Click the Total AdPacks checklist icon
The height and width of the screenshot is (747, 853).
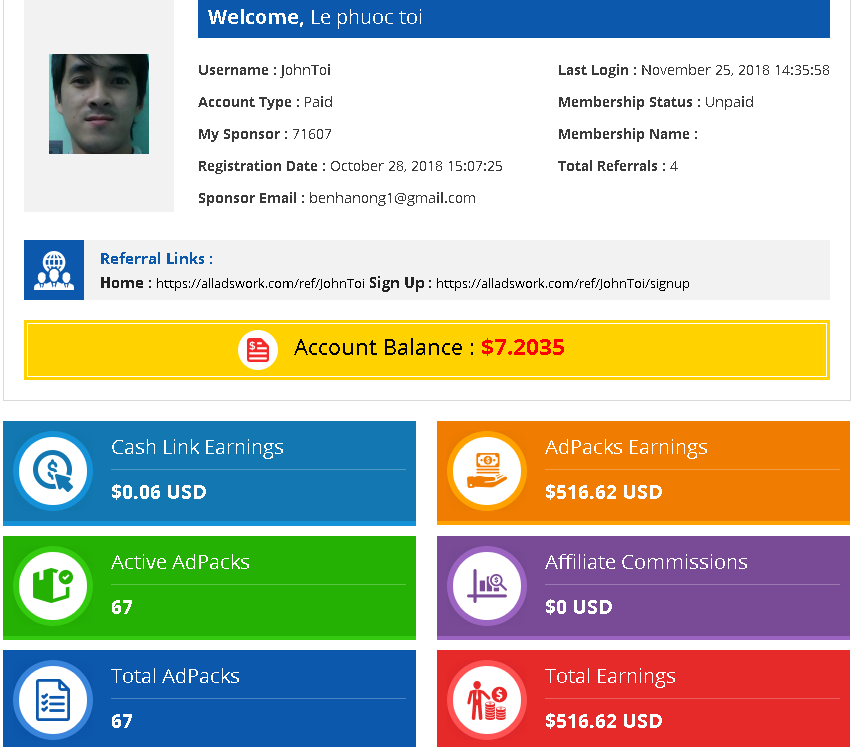(x=53, y=700)
